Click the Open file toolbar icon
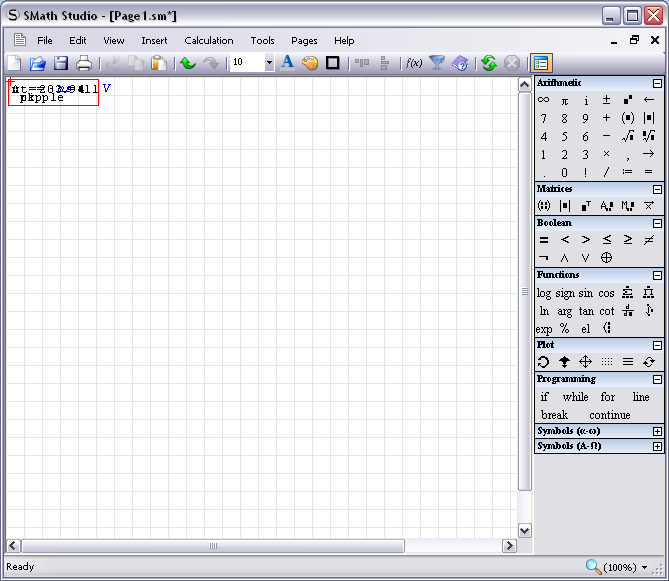Viewport: 669px width, 581px height. coord(37,63)
